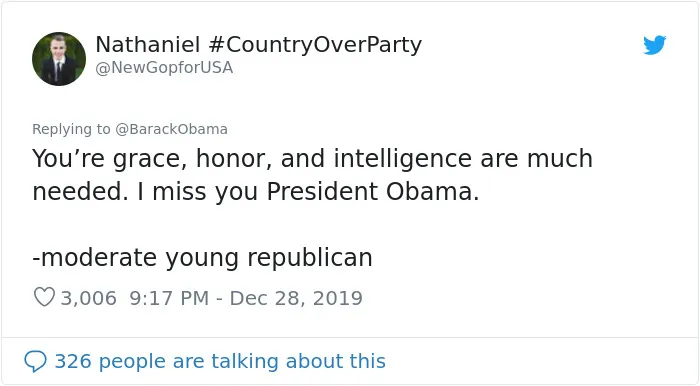Click the Dec 28, 2019 date
700x386 pixels.
(296, 298)
